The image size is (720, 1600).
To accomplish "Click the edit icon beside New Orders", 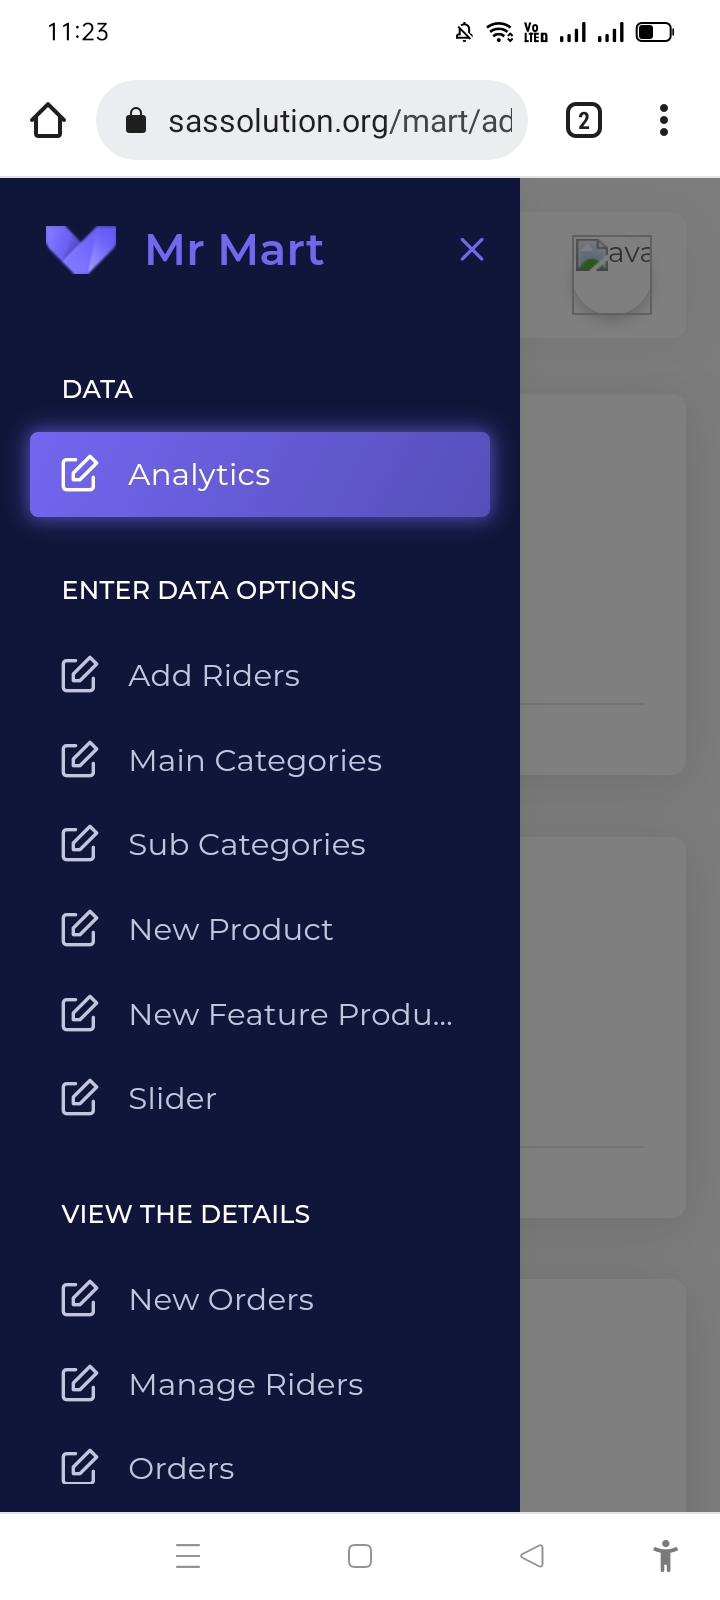I will coord(79,1299).
